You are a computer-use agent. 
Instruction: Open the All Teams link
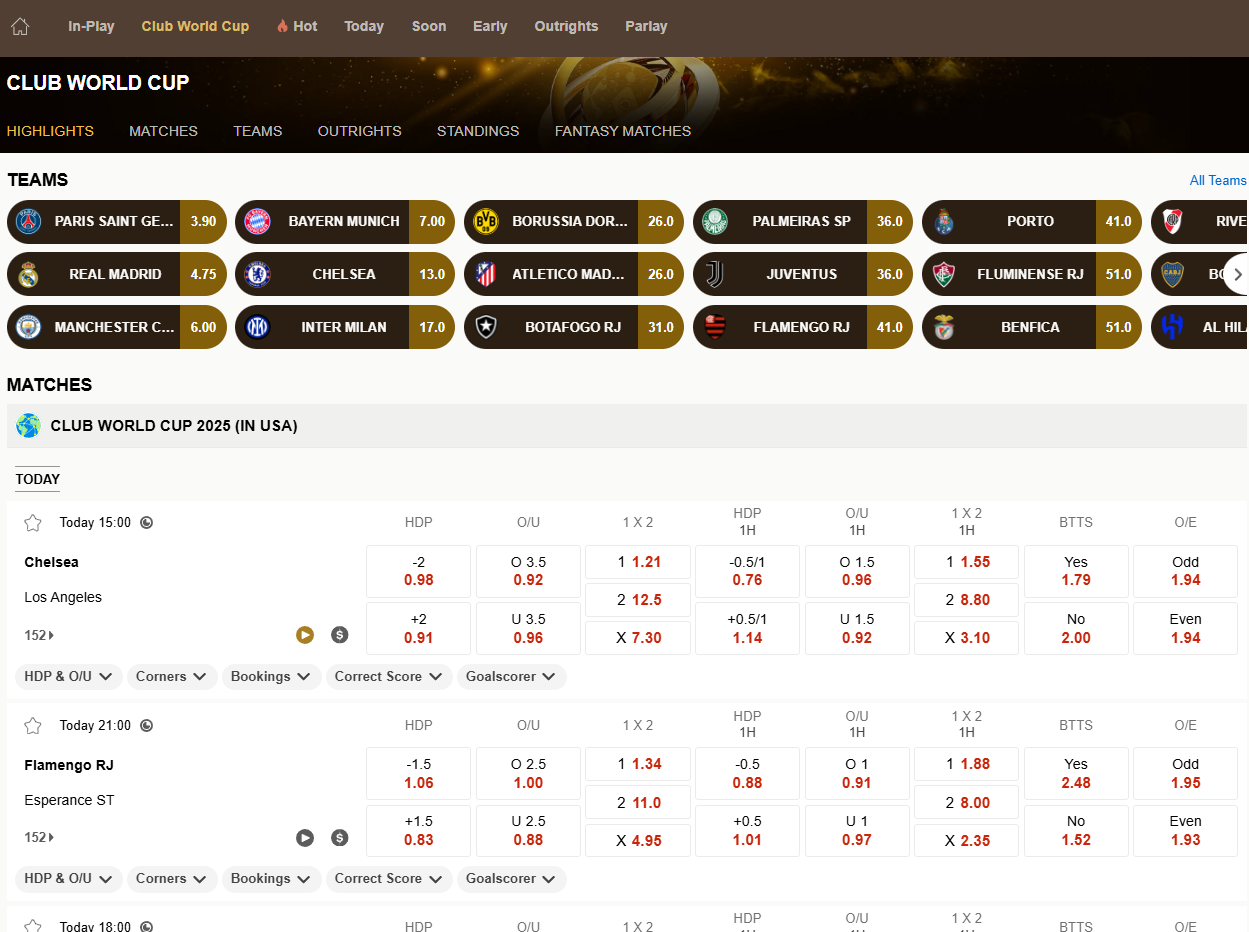pos(1218,181)
